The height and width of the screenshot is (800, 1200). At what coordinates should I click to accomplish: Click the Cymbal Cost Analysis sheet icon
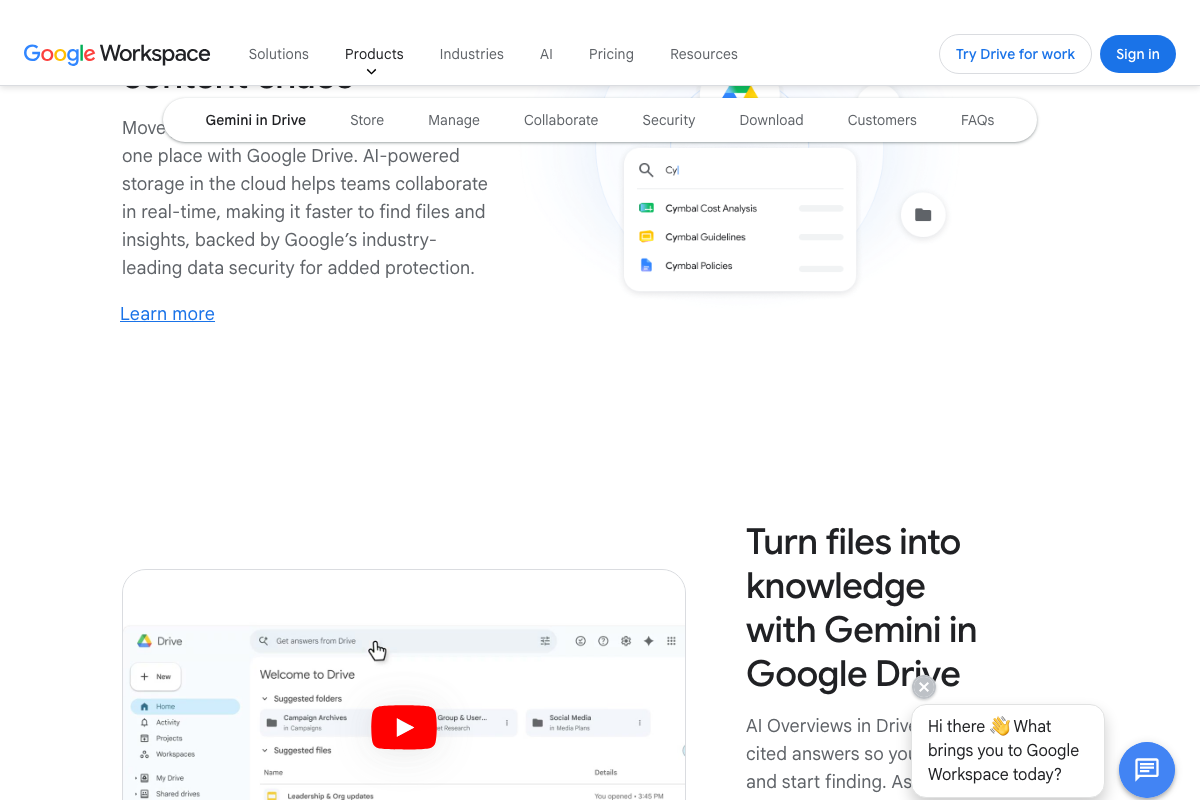tap(646, 208)
